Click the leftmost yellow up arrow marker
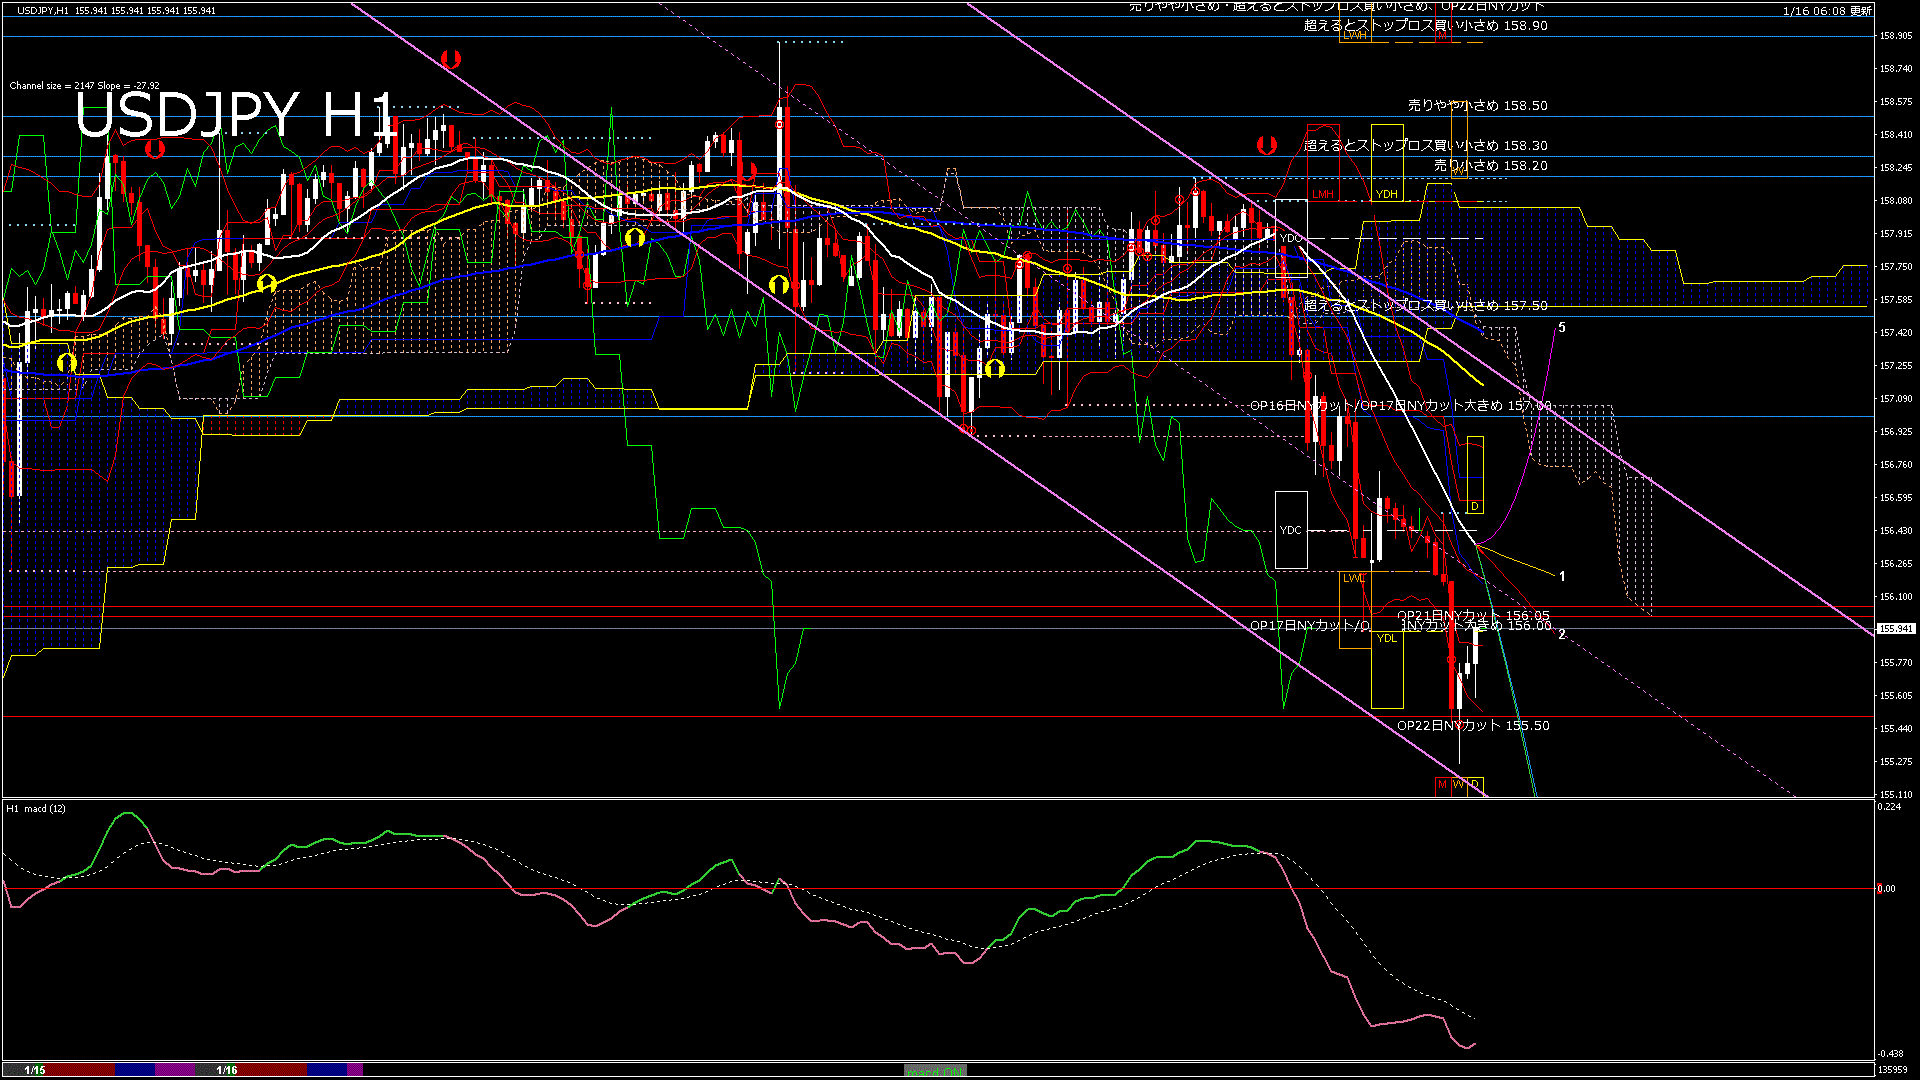 [x=66, y=362]
